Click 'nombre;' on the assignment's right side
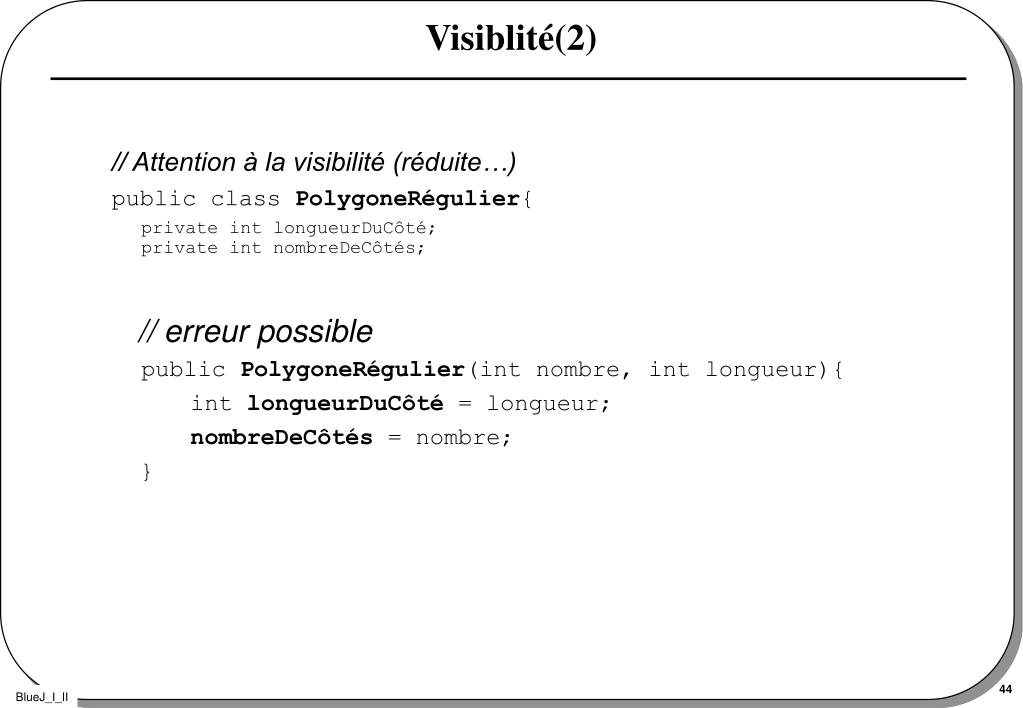This screenshot has height=708, width=1023. pyautogui.click(x=463, y=437)
